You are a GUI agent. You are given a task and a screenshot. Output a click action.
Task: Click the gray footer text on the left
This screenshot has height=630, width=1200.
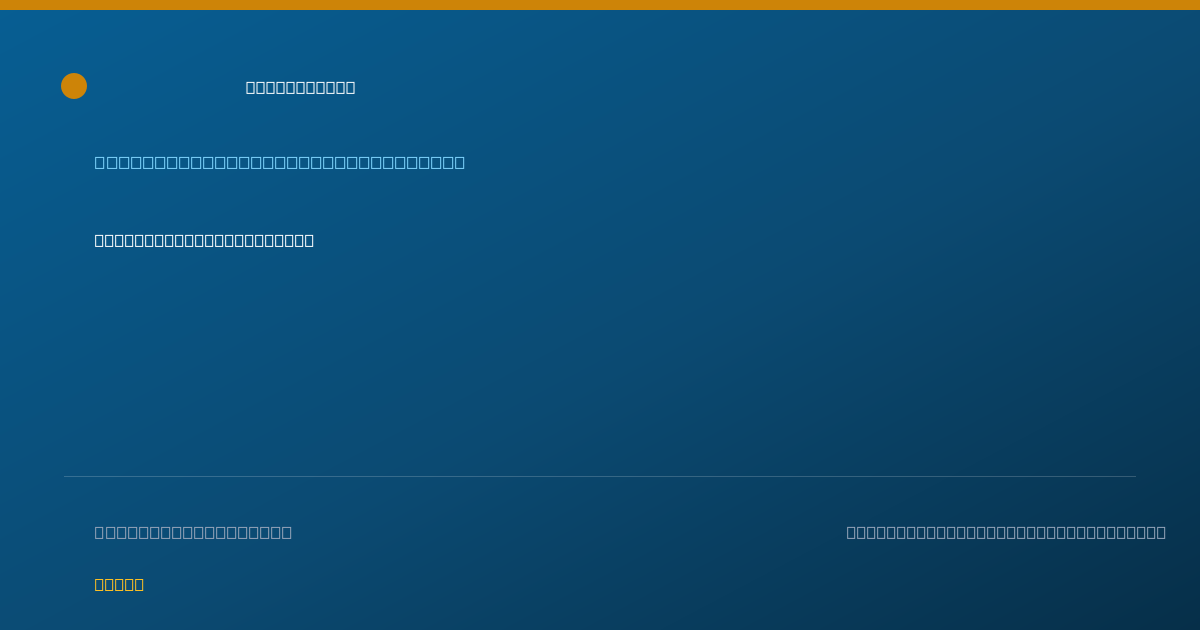click(193, 532)
